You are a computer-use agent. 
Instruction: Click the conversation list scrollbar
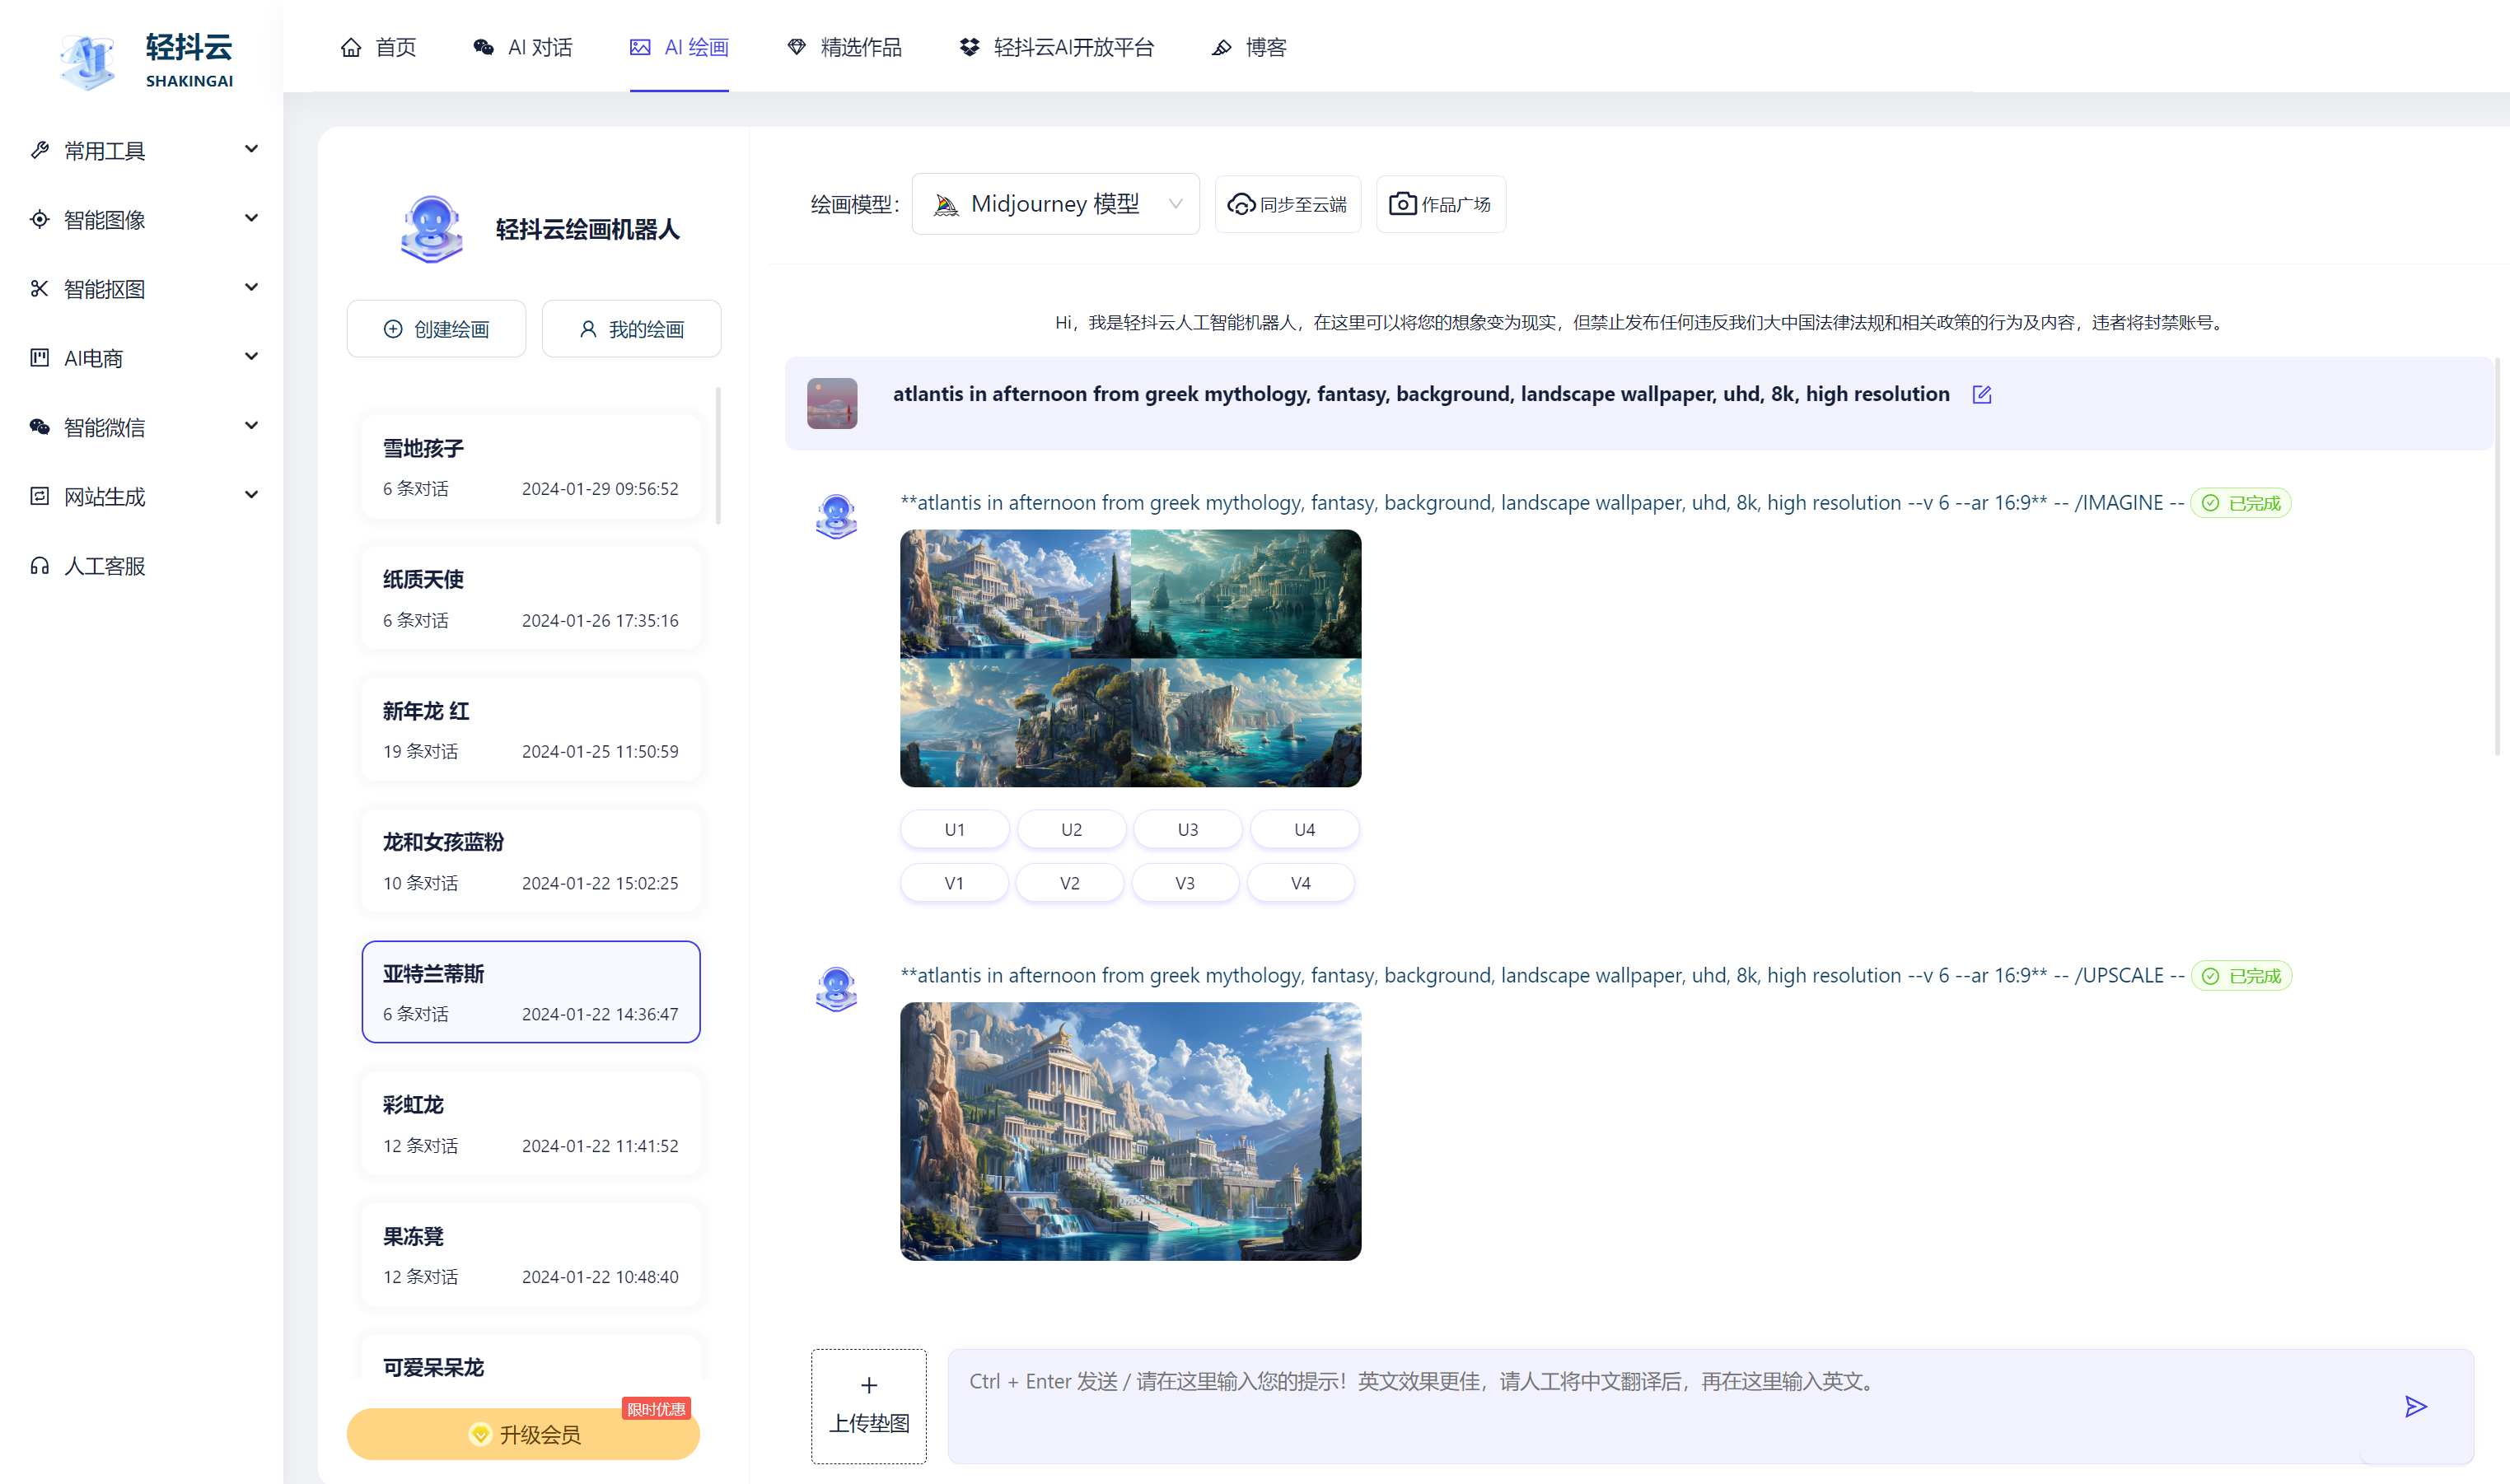pyautogui.click(x=718, y=455)
